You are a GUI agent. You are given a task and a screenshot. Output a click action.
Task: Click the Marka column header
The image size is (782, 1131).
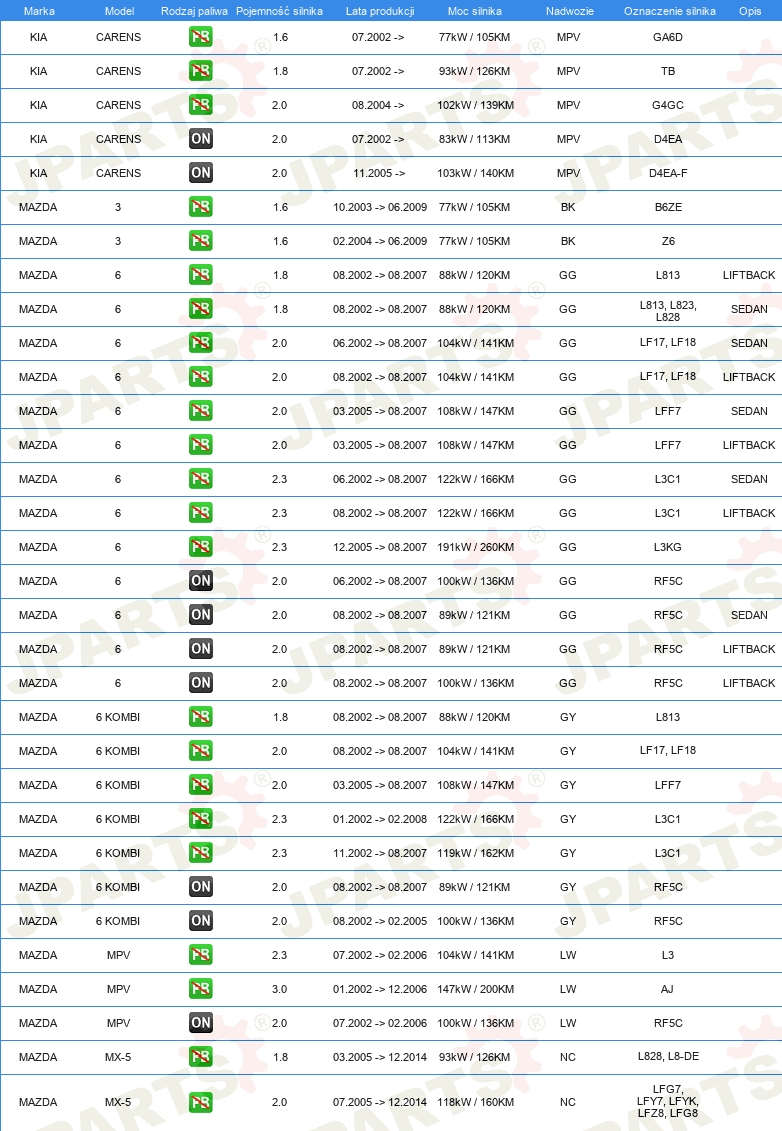tap(39, 11)
